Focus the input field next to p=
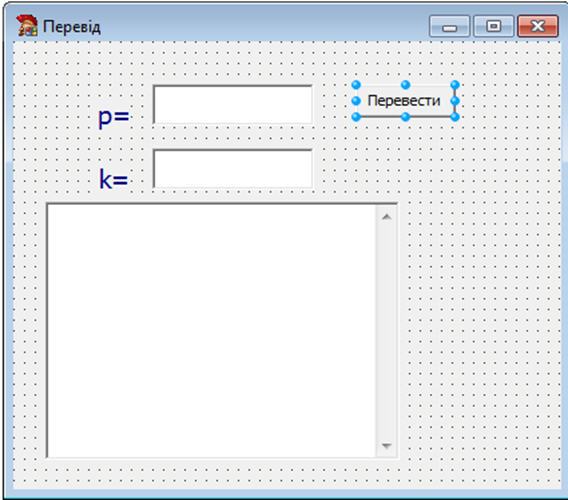The height and width of the screenshot is (500, 568). (x=233, y=105)
